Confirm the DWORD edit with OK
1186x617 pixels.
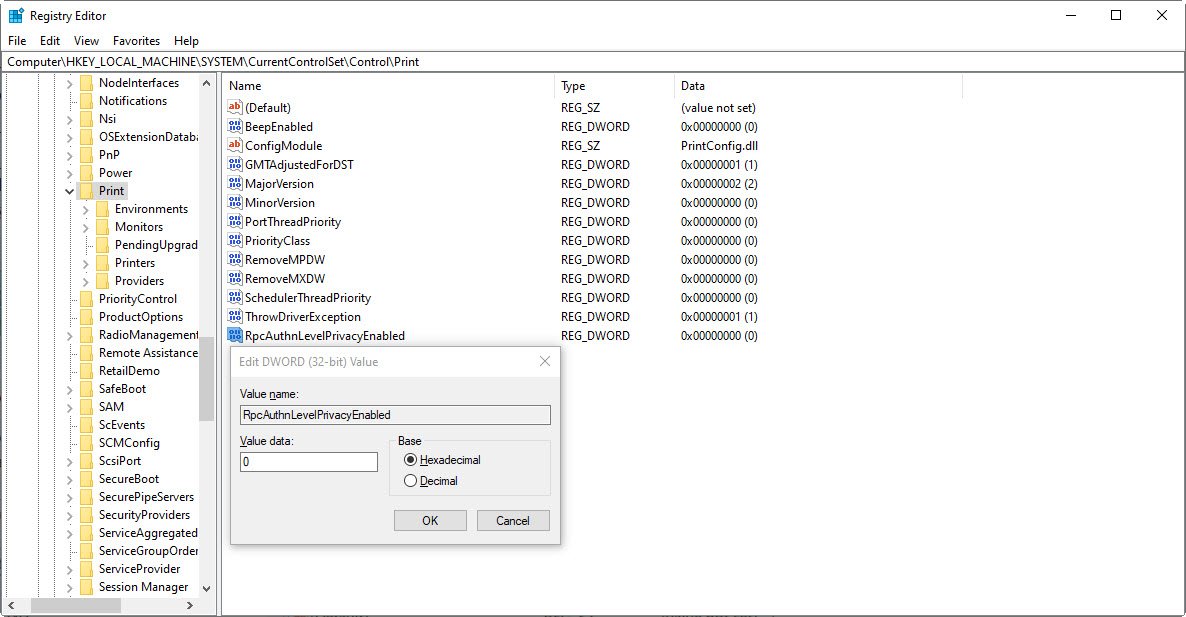(430, 520)
